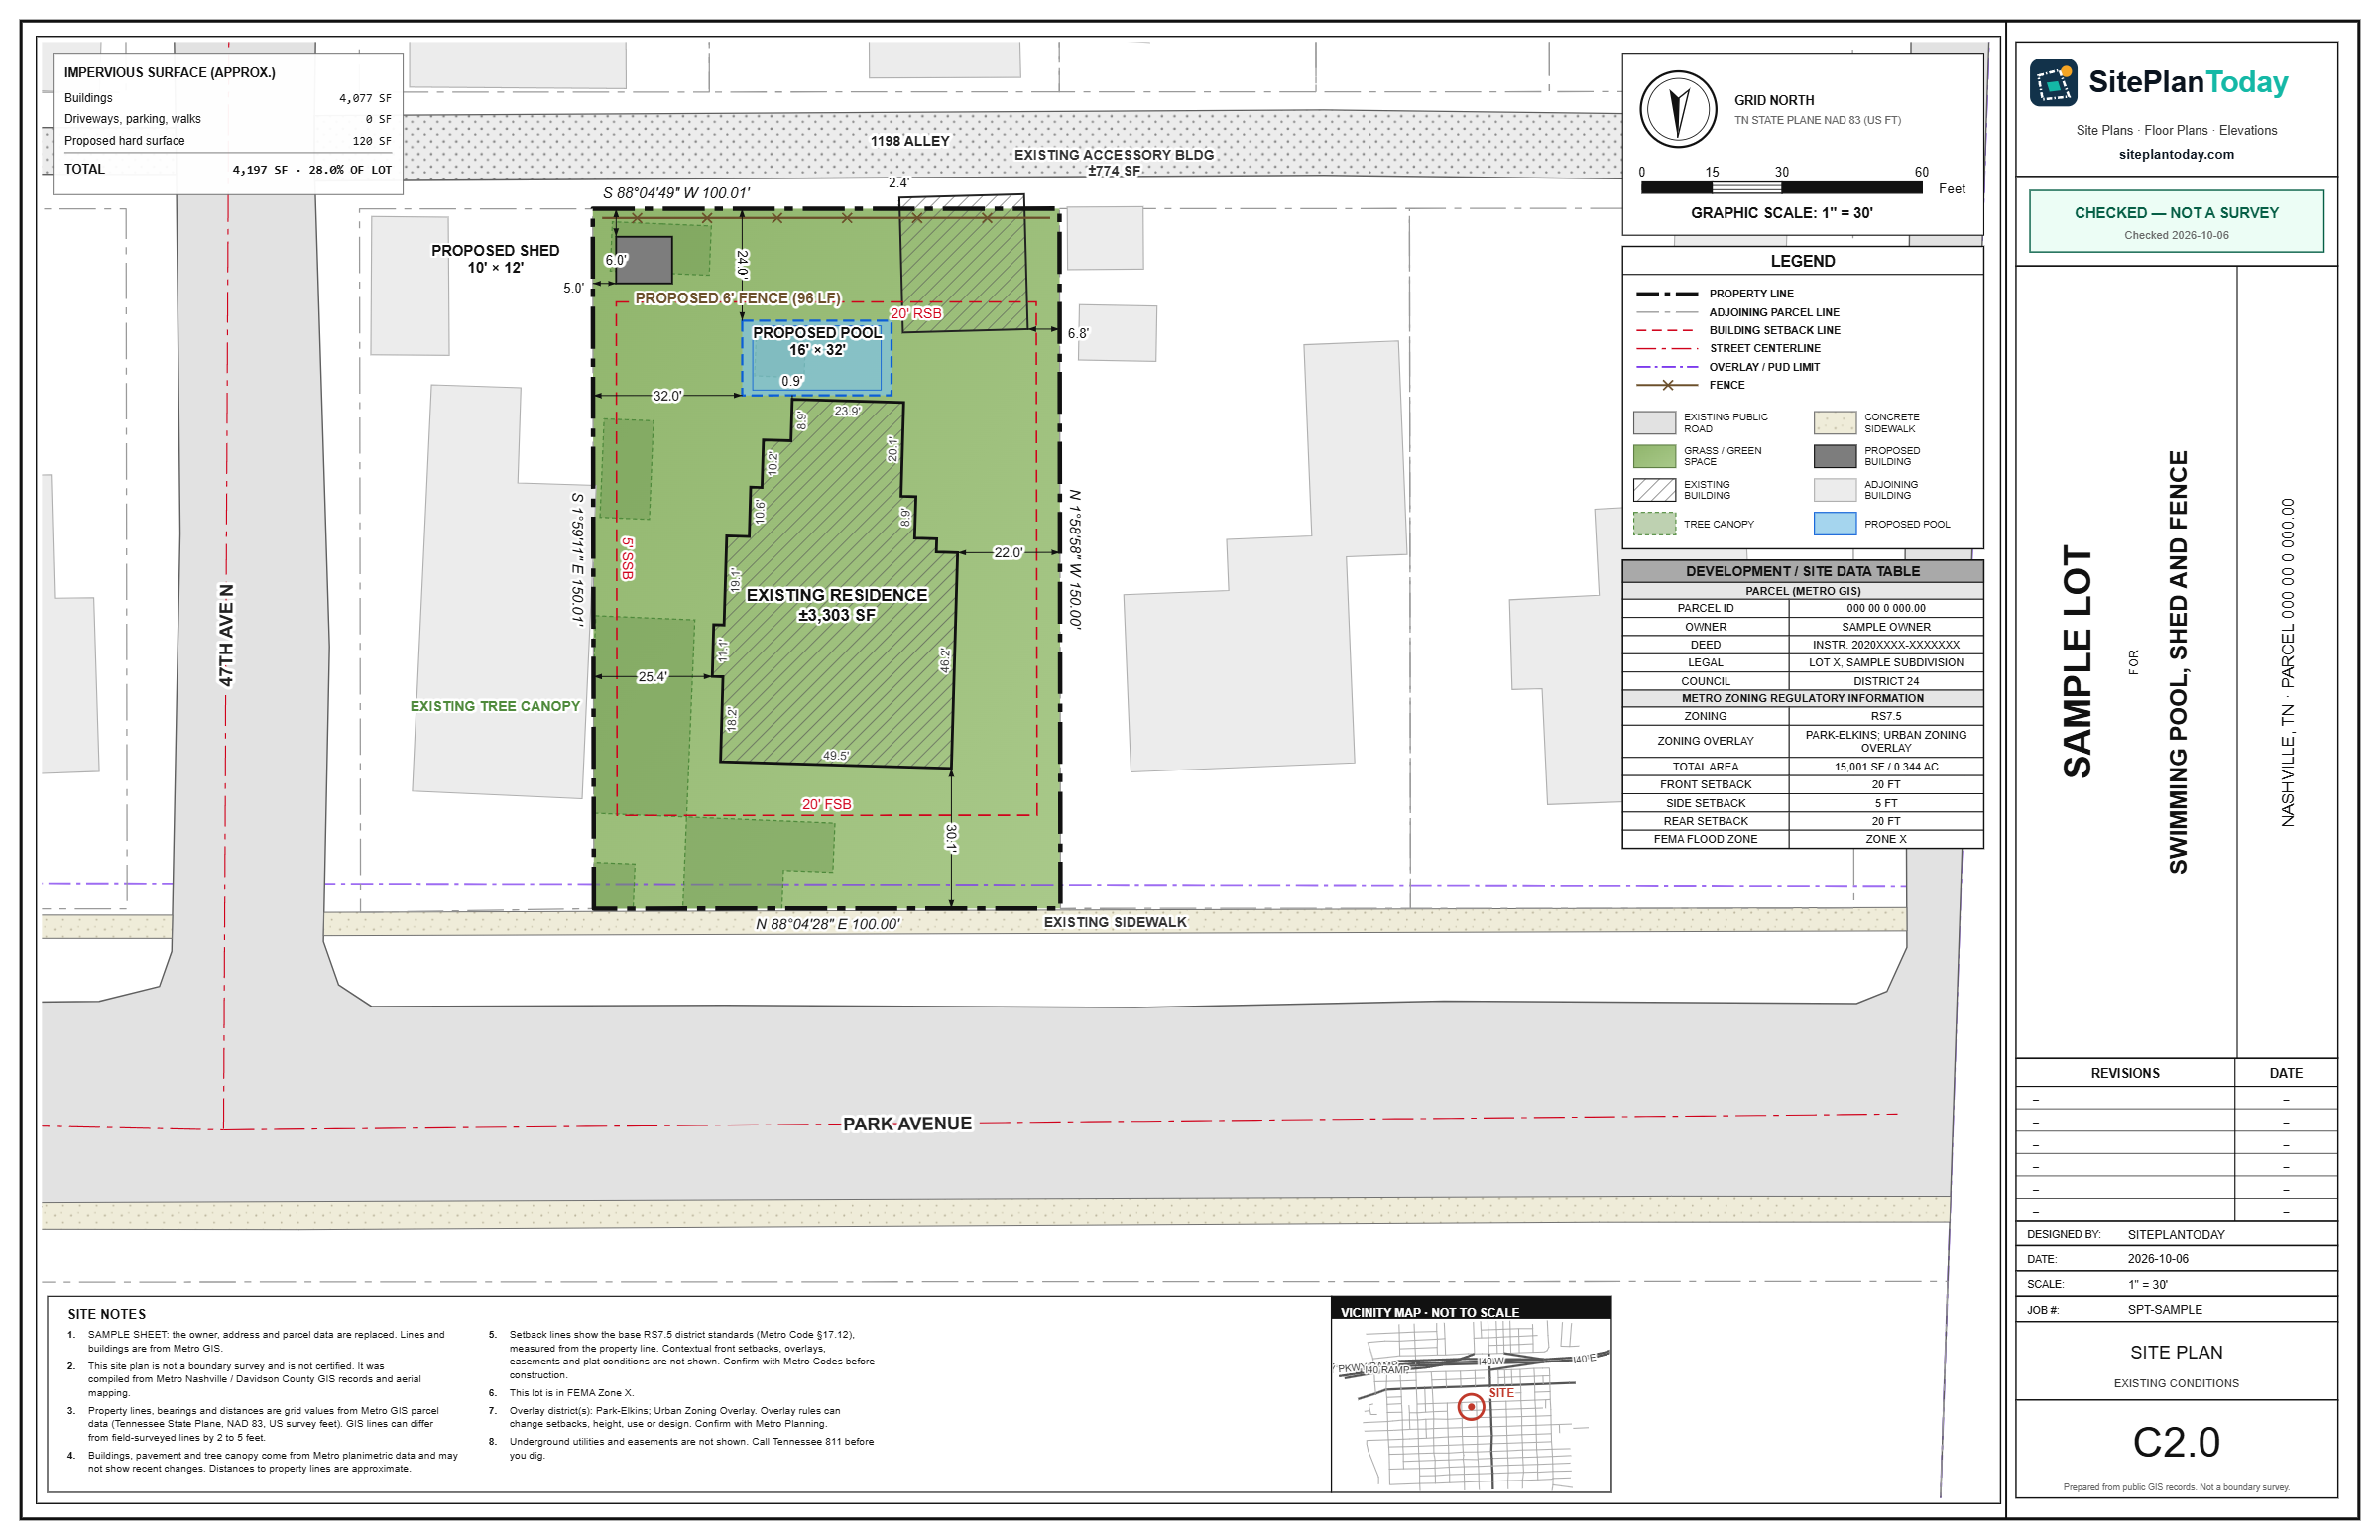Select the proposed pool legend swatch
Viewport: 2380px width, 1540px height.
click(x=1835, y=524)
